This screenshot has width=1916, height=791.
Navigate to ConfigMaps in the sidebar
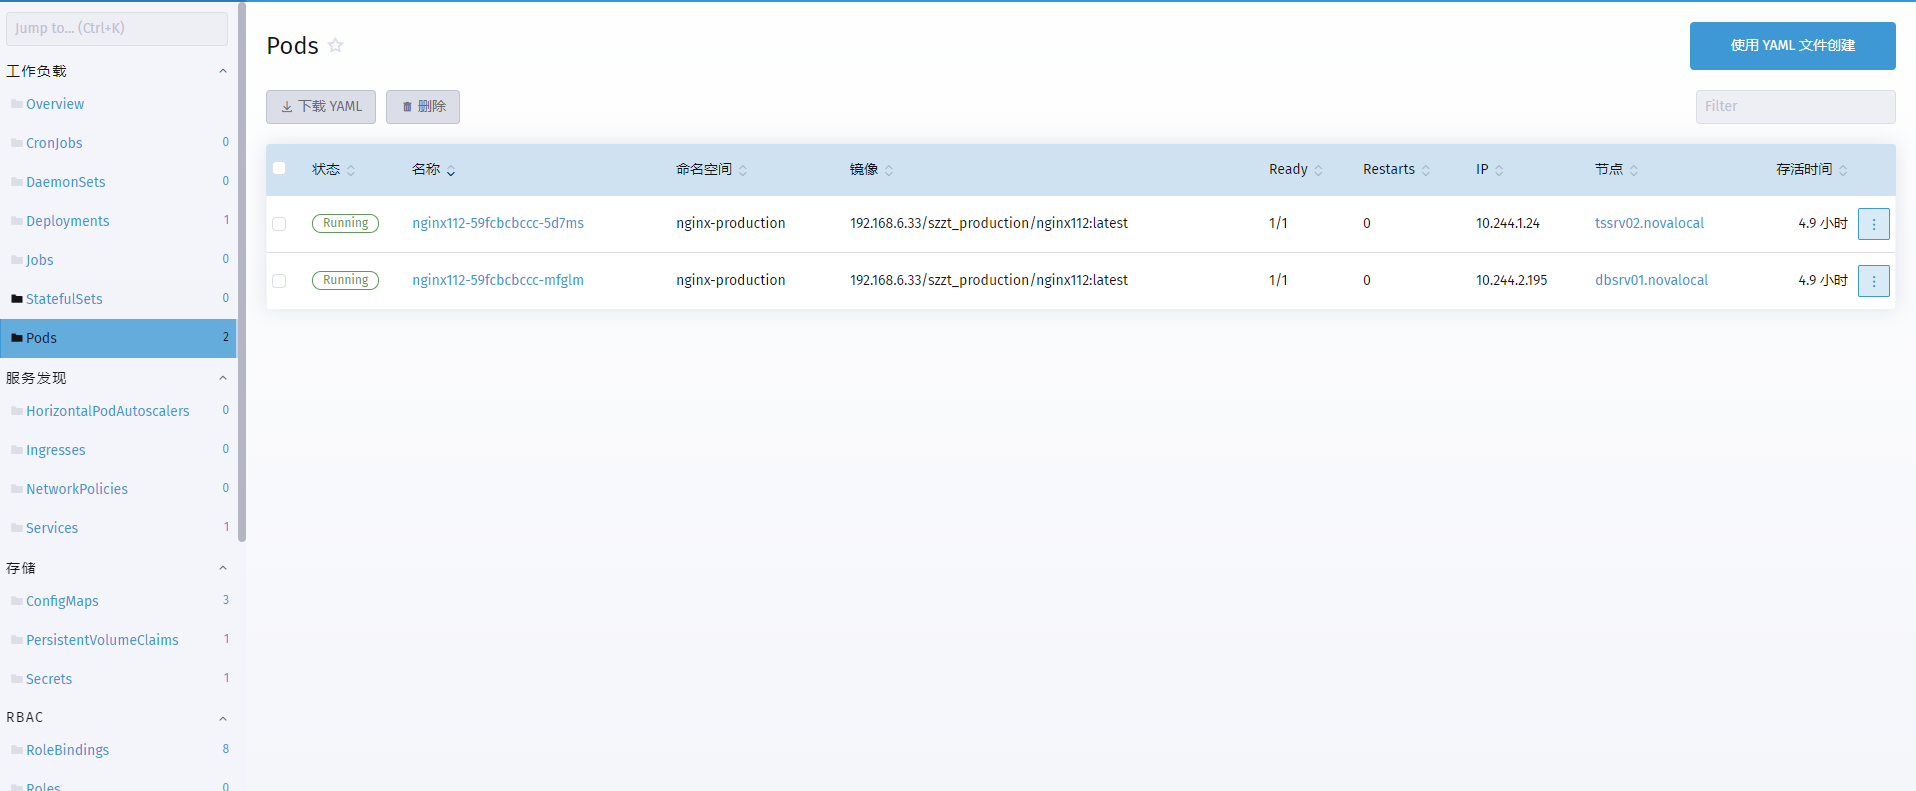(62, 601)
